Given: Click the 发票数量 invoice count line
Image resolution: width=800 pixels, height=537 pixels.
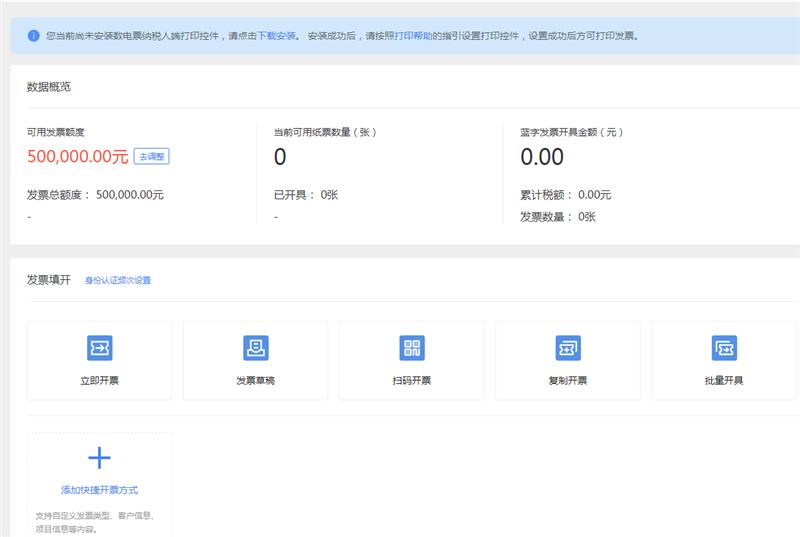Looking at the screenshot, I should point(558,216).
